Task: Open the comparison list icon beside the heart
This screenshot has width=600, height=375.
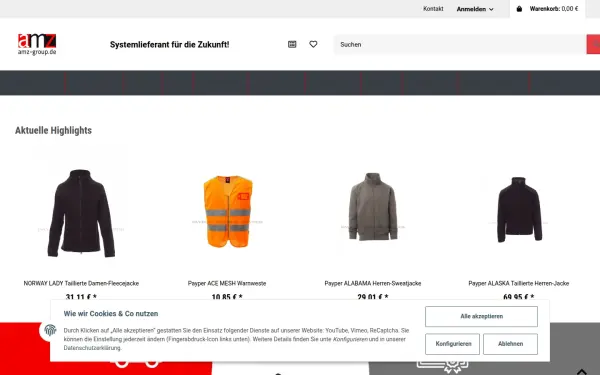Action: point(292,44)
